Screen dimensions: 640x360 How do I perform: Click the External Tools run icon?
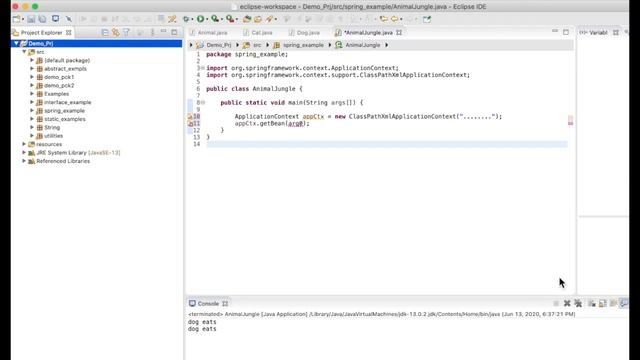pos(230,19)
